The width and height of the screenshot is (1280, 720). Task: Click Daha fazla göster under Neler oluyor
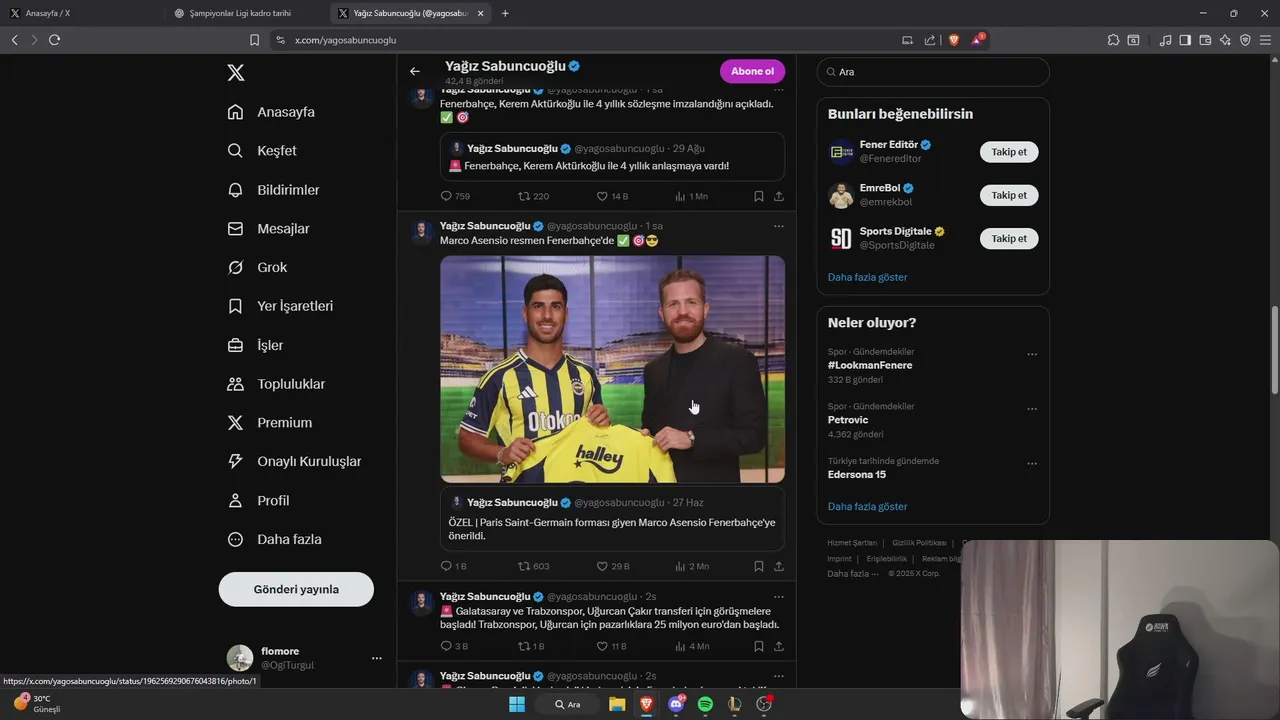click(x=867, y=507)
